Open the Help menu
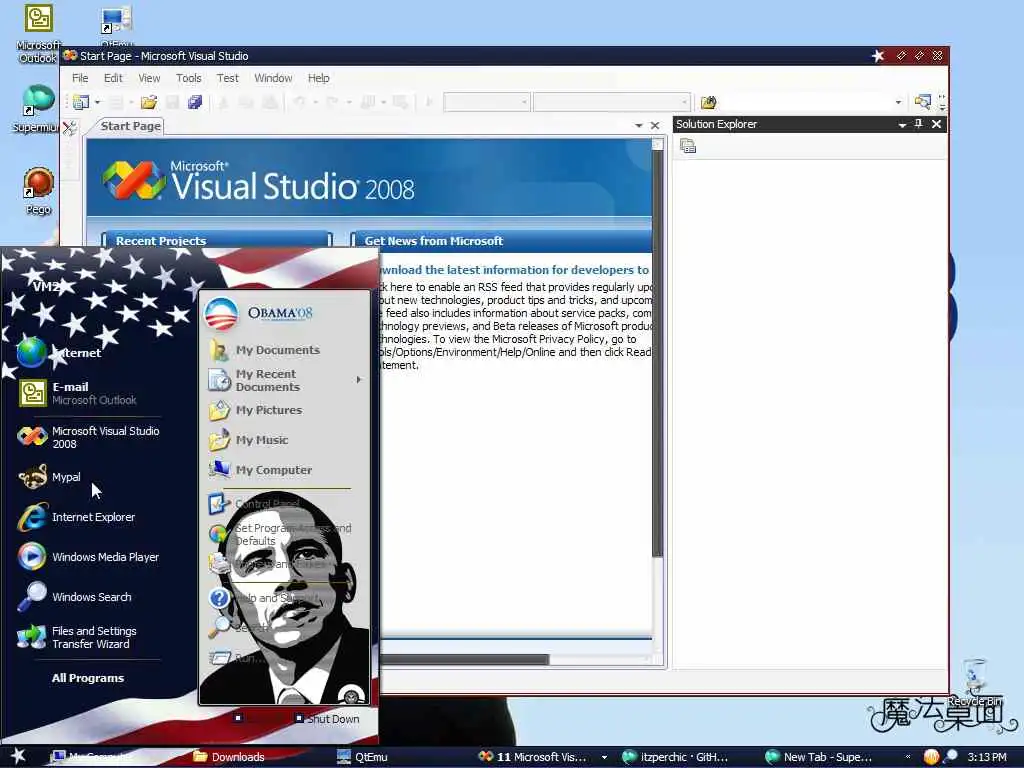The width and height of the screenshot is (1024, 768). click(x=318, y=78)
